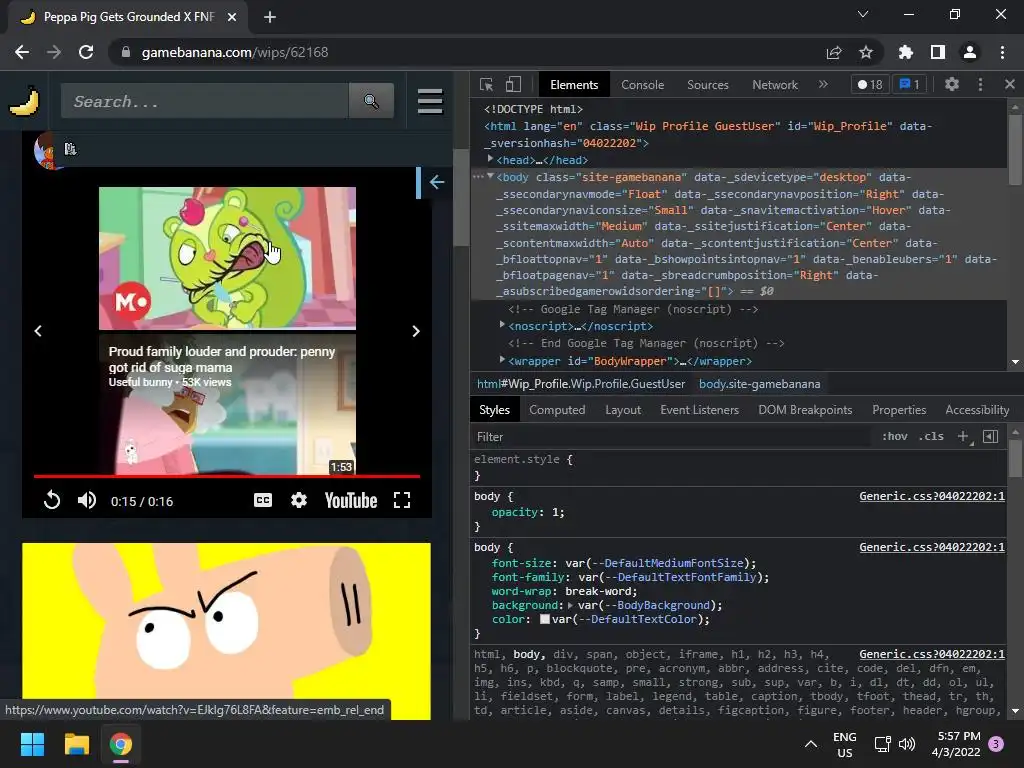The image size is (1024, 768).
Task: Expand the background shorthand triangle
Action: pyautogui.click(x=571, y=605)
